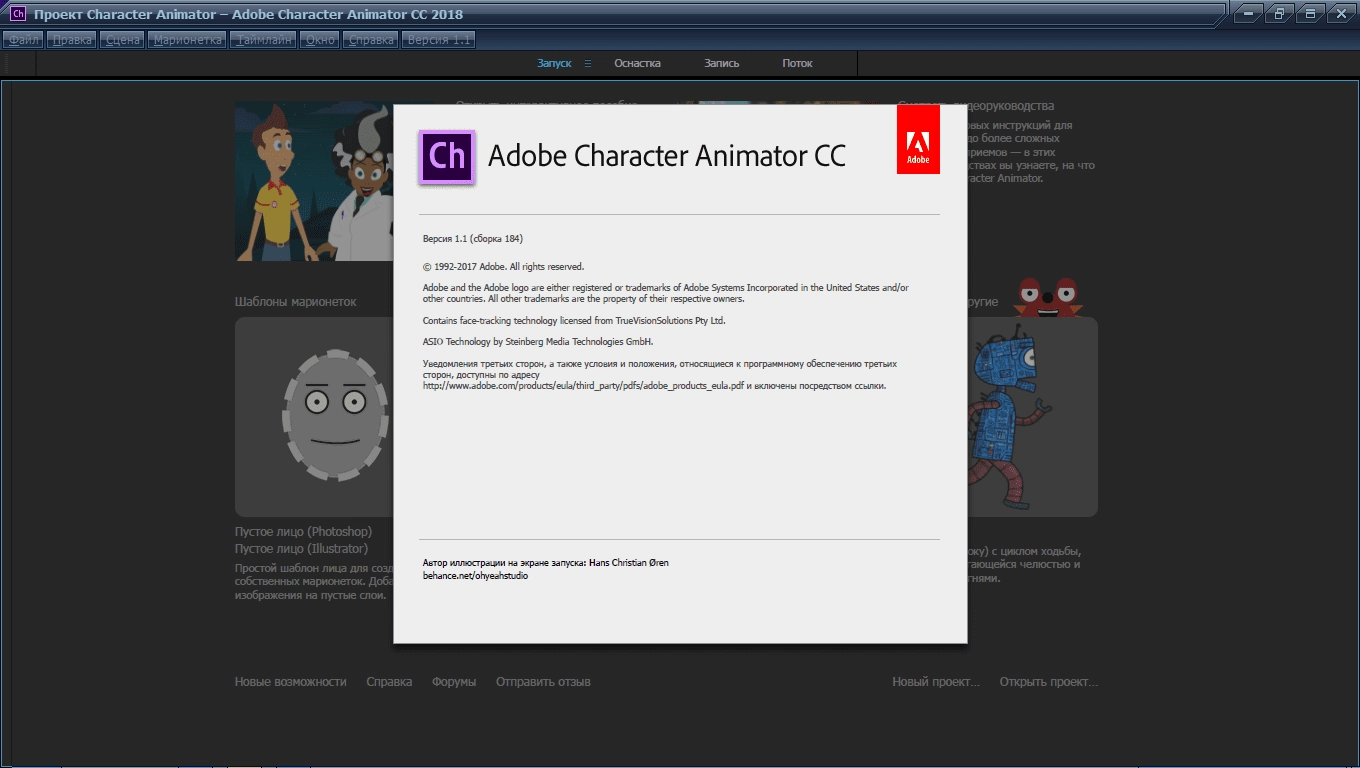
Task: Click the behance.net/ohyeahstudio text
Action: point(475,576)
